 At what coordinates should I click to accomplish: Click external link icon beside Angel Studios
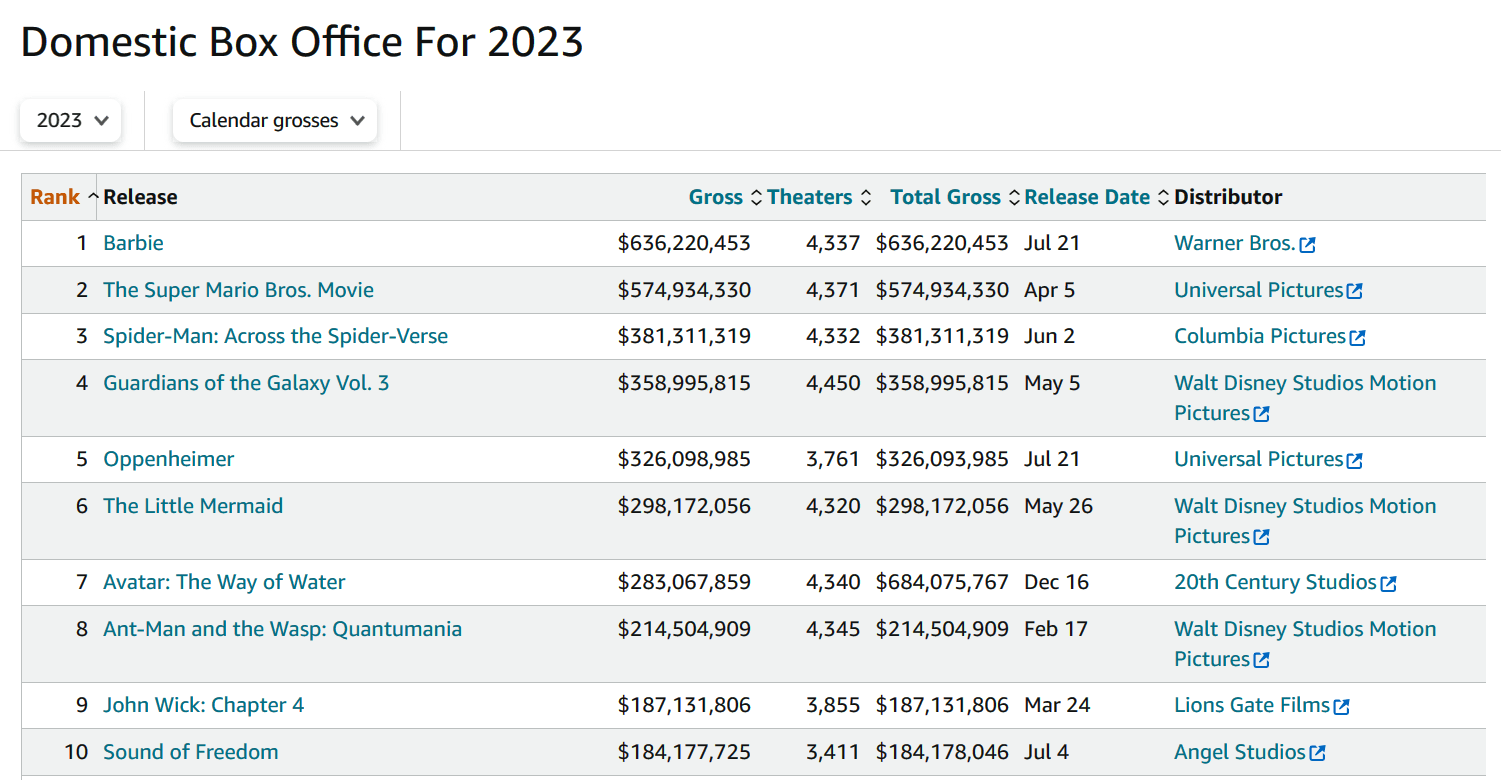pyautogui.click(x=1318, y=753)
